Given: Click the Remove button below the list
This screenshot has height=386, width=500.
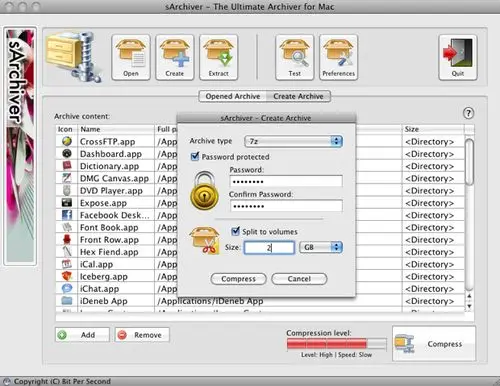Looking at the screenshot, I should [x=142, y=335].
